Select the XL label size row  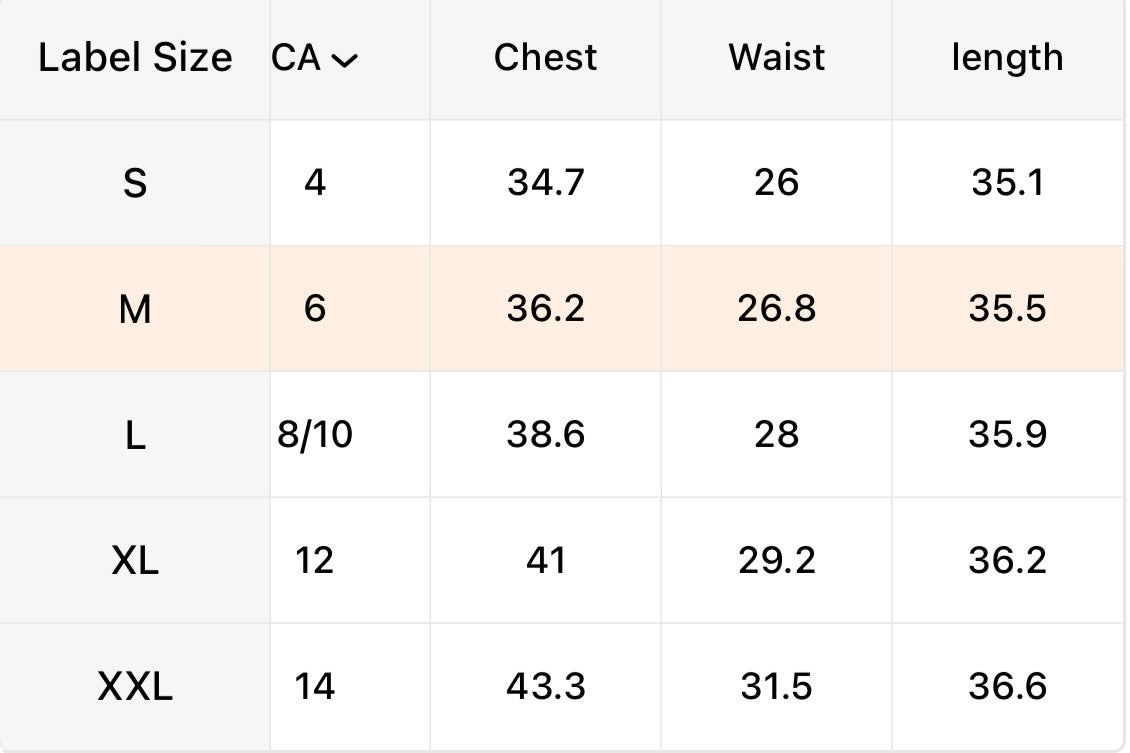pos(135,561)
